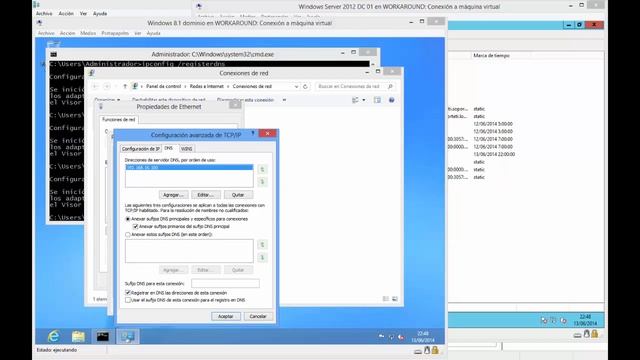Expand the toolbar overflow chevron

point(284,100)
